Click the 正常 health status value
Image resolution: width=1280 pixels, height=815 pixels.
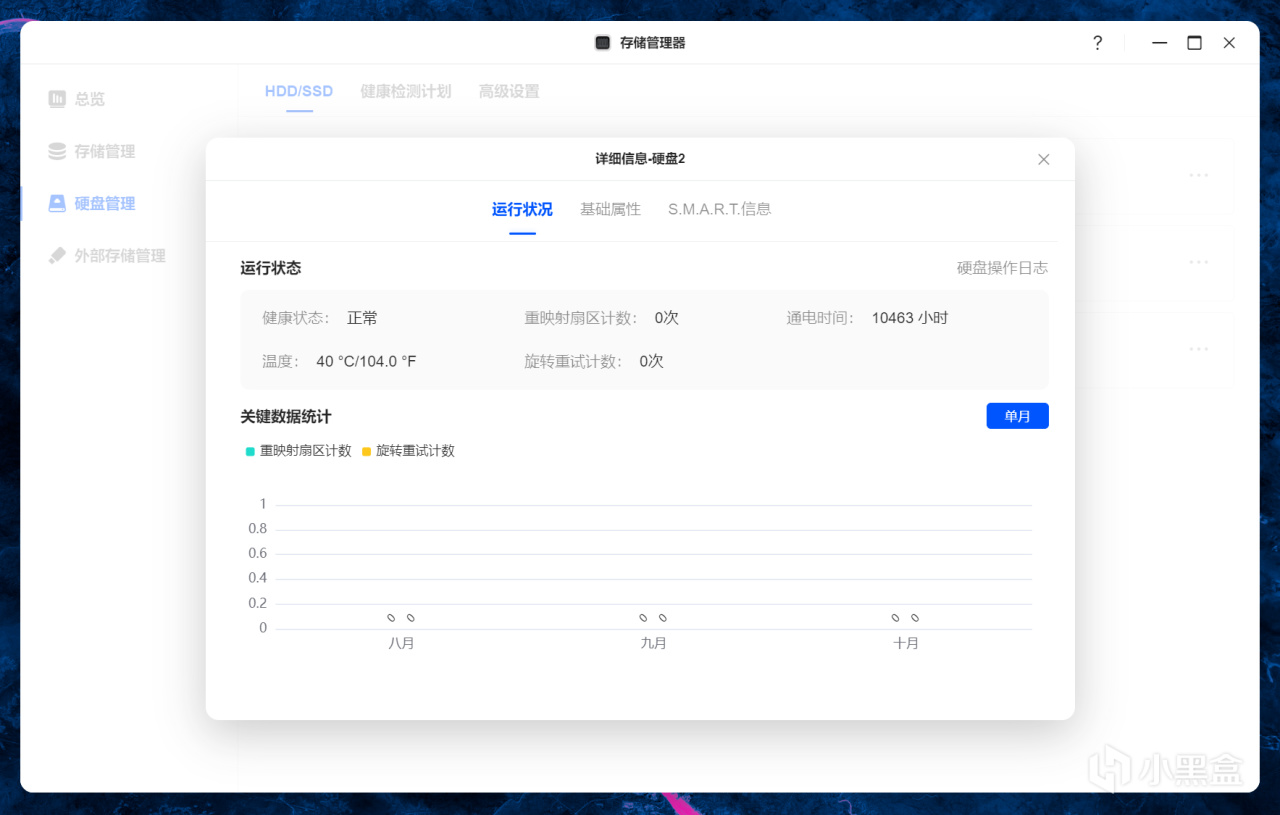click(362, 318)
